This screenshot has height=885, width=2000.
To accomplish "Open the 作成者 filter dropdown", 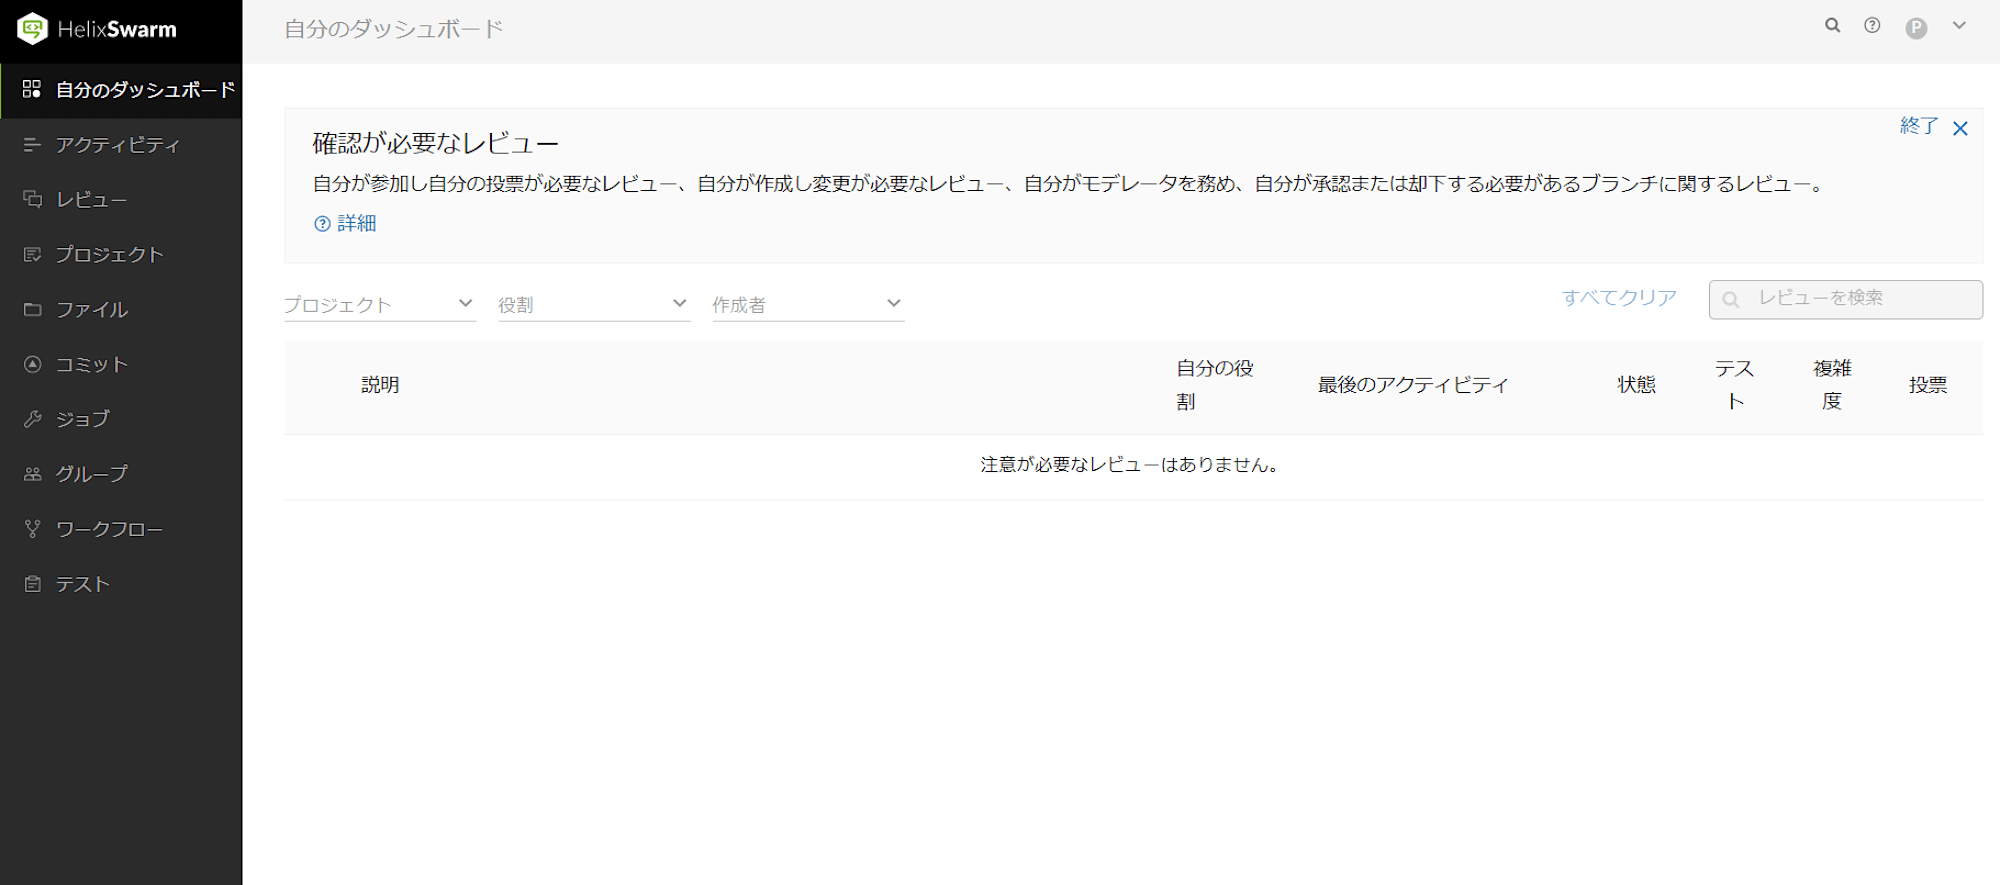I will 808,304.
